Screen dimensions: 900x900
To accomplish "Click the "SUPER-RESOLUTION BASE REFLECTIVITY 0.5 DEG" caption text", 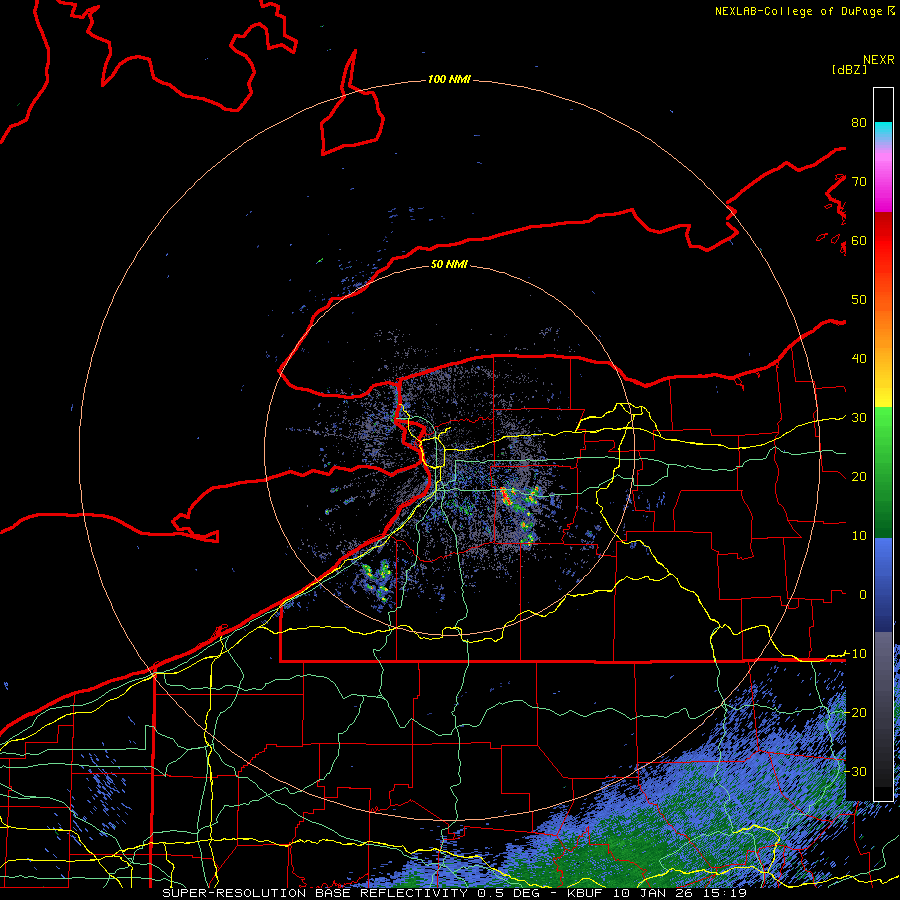I will tap(351, 893).
